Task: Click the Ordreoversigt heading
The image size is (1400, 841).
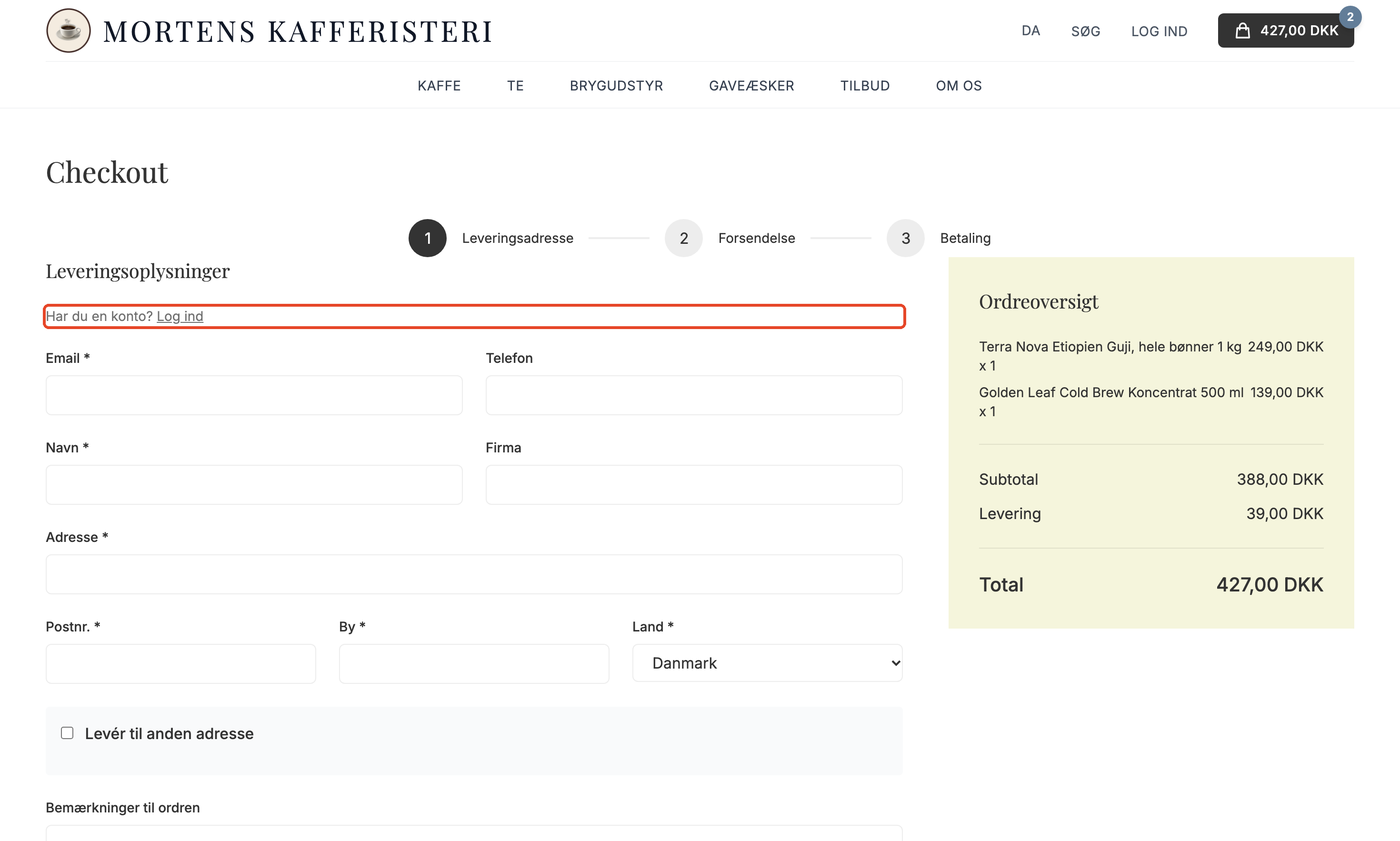Action: pos(1039,301)
